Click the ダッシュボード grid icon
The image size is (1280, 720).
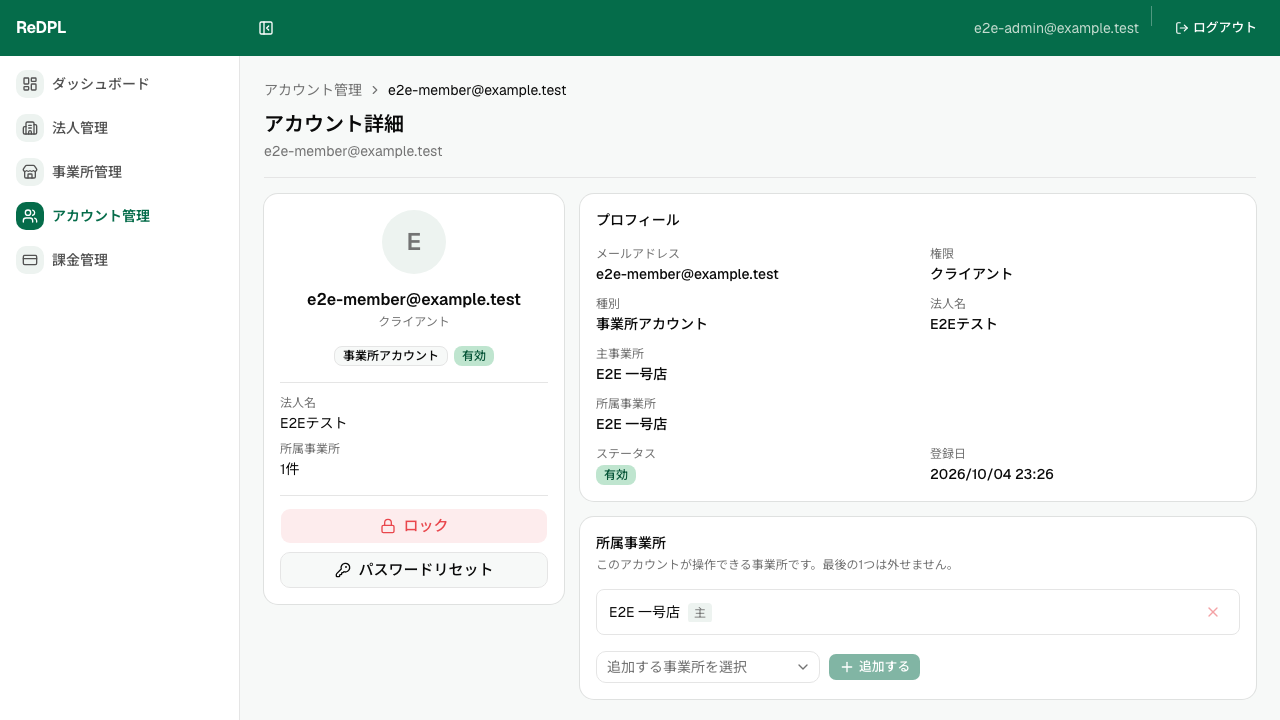(30, 84)
